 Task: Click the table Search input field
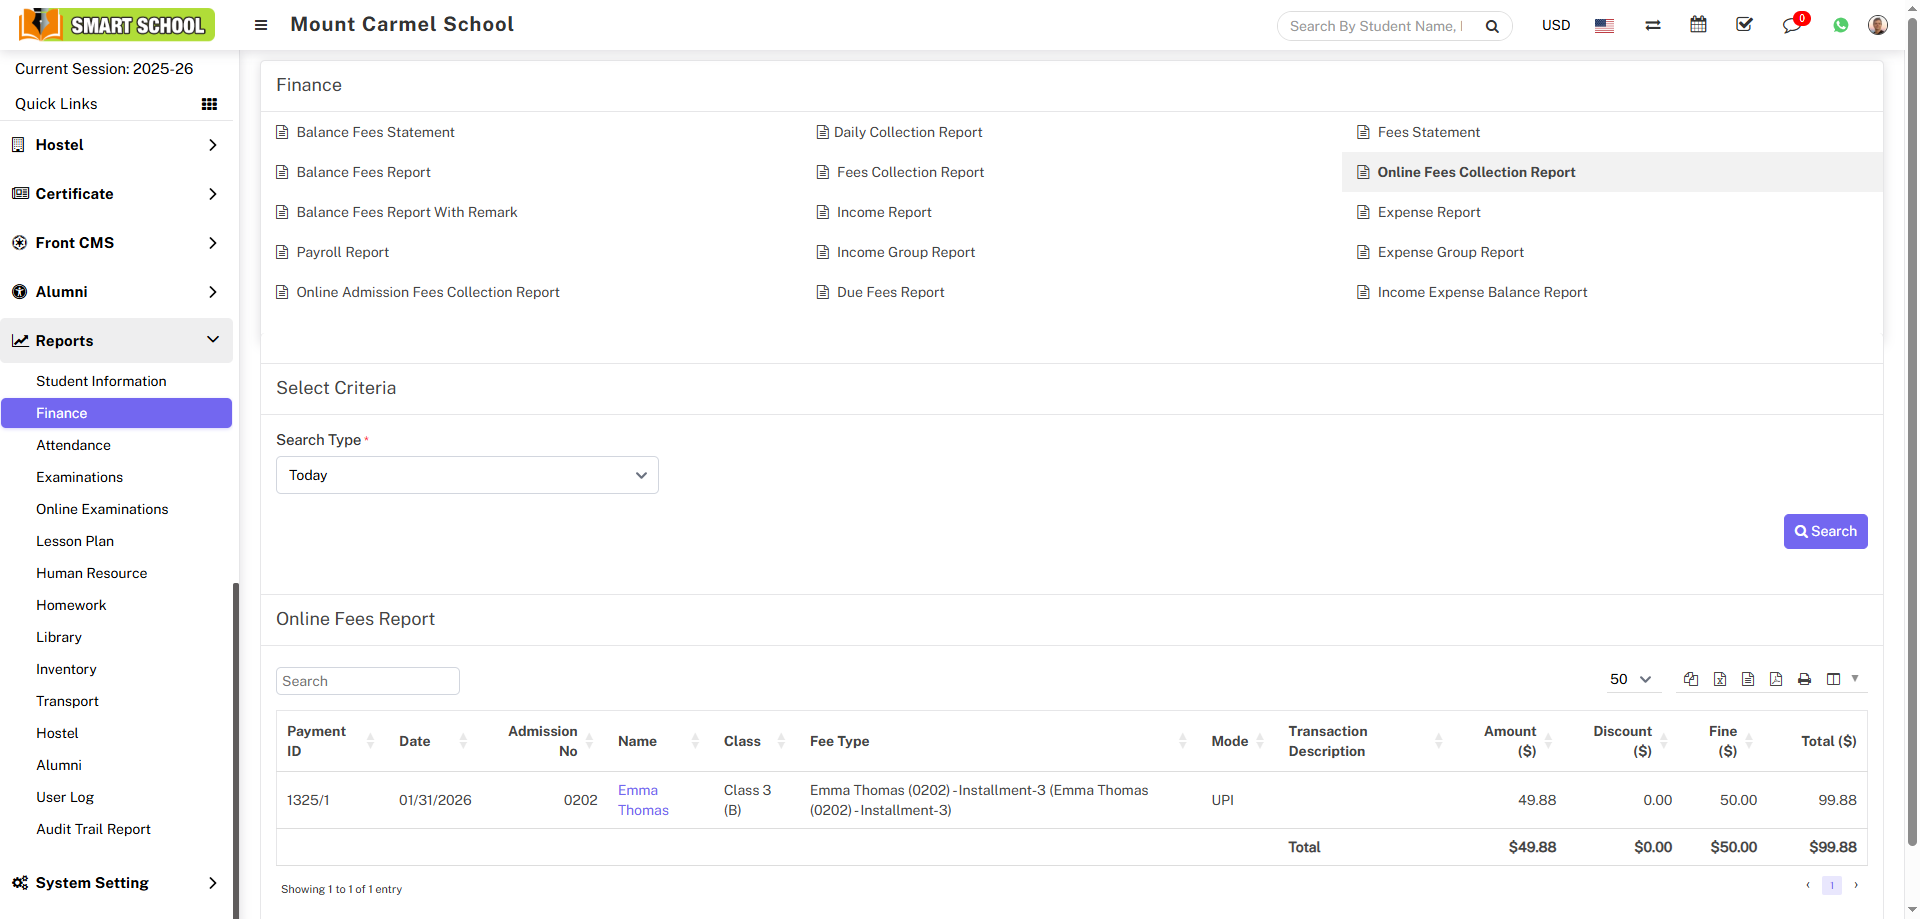pos(367,681)
